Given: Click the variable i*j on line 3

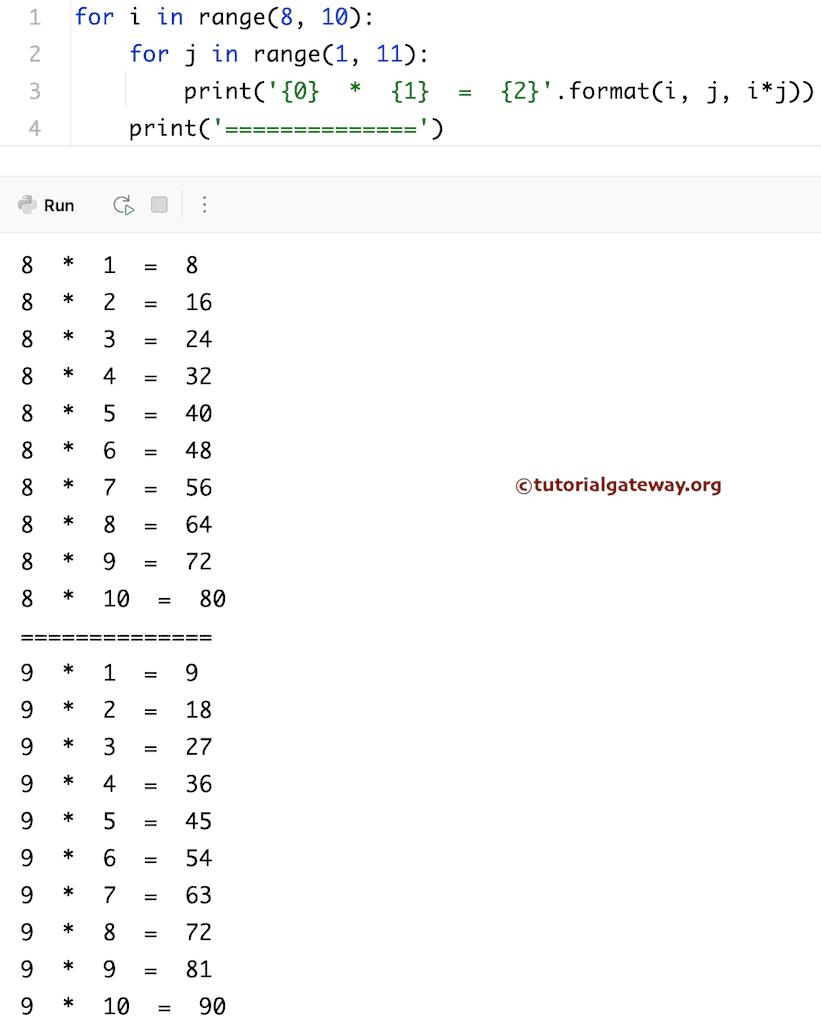Looking at the screenshot, I should click(x=770, y=91).
